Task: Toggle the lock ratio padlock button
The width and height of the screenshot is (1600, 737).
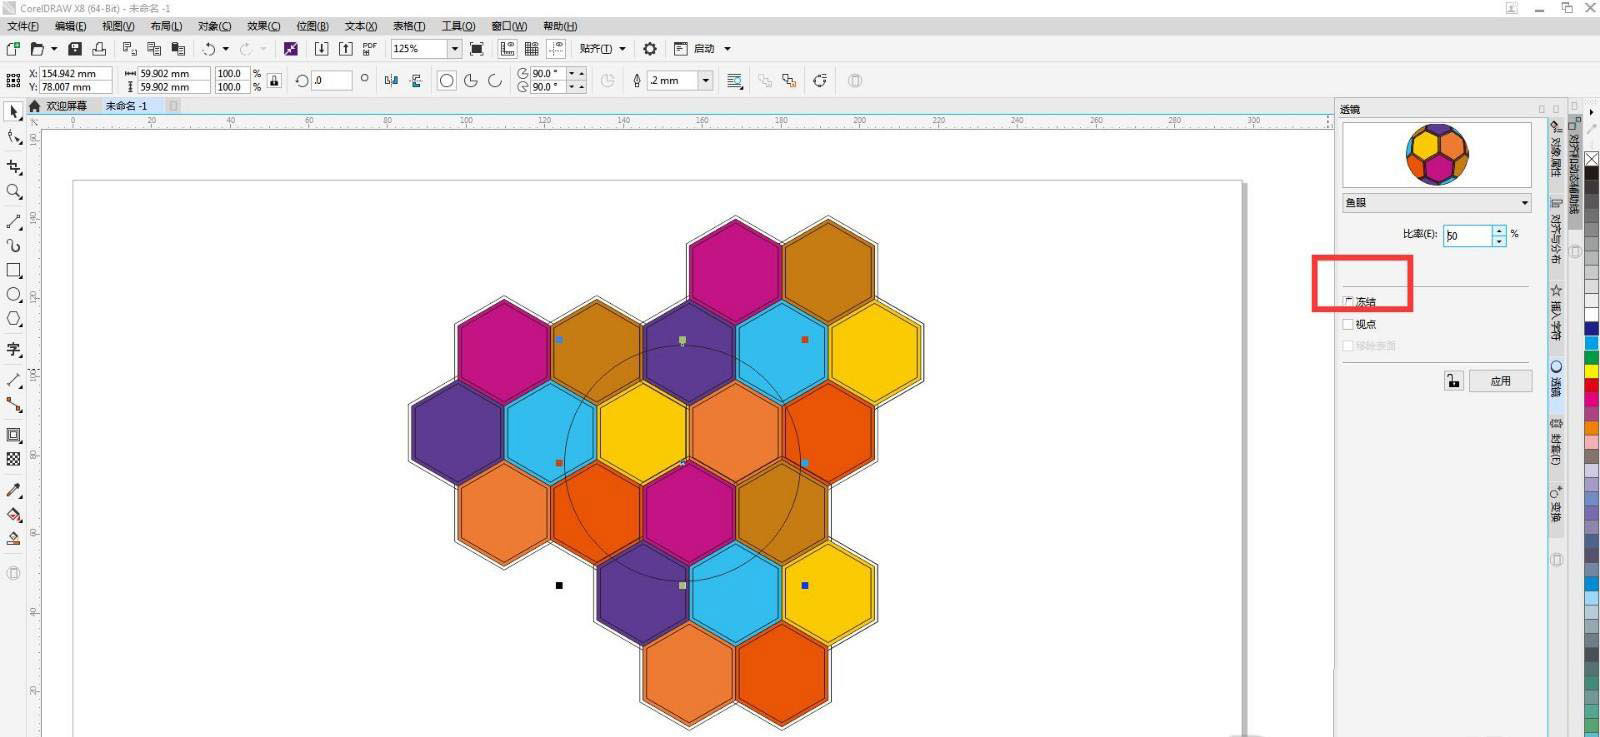Action: (1453, 381)
